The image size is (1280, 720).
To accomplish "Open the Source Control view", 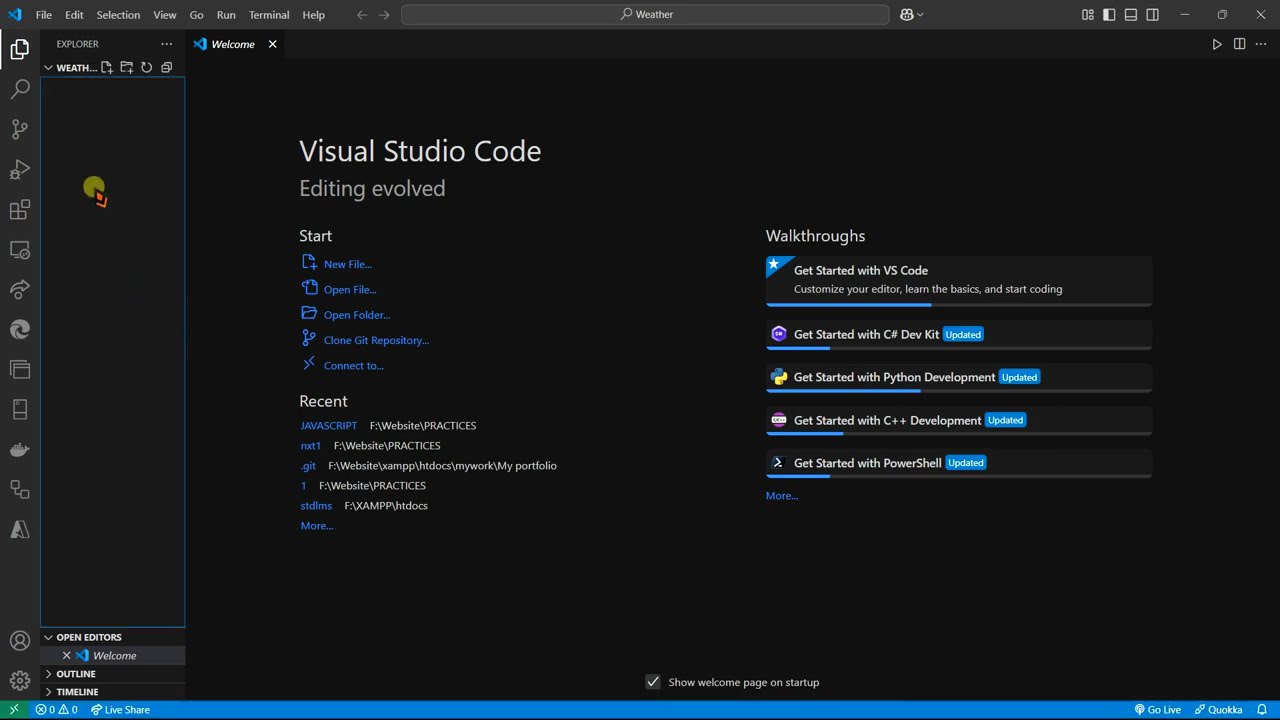I will pyautogui.click(x=20, y=129).
